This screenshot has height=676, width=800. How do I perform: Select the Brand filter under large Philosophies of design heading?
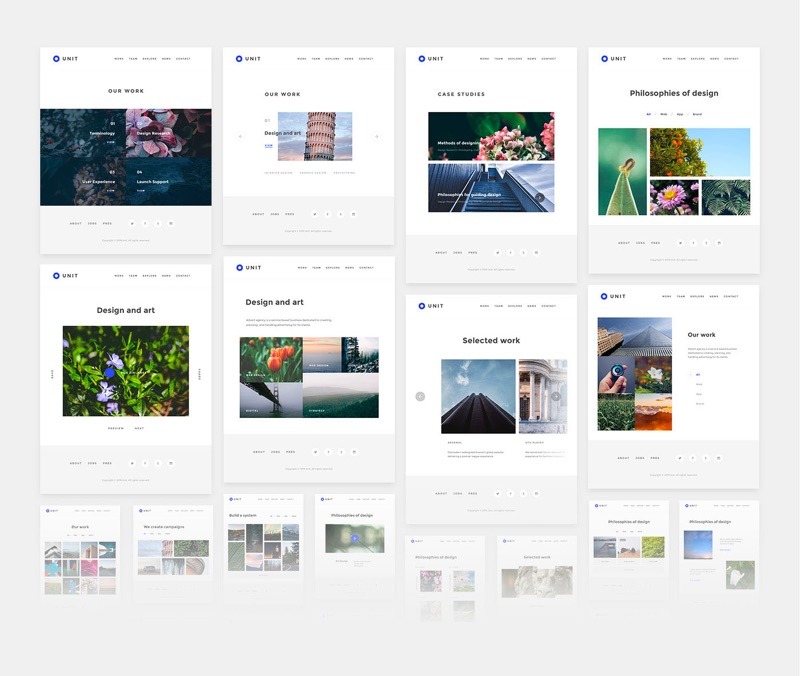tap(697, 114)
